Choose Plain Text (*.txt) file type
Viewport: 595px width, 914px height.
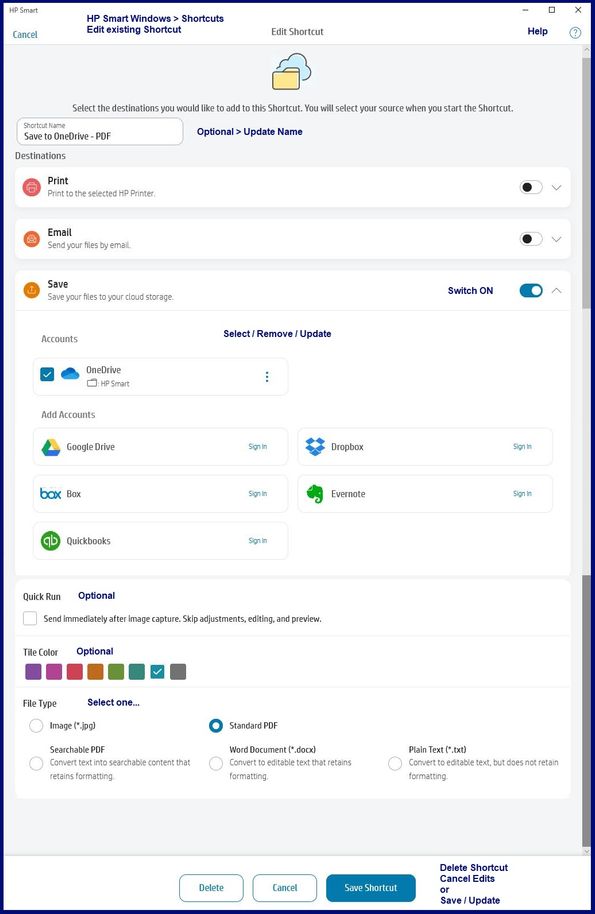[395, 764]
